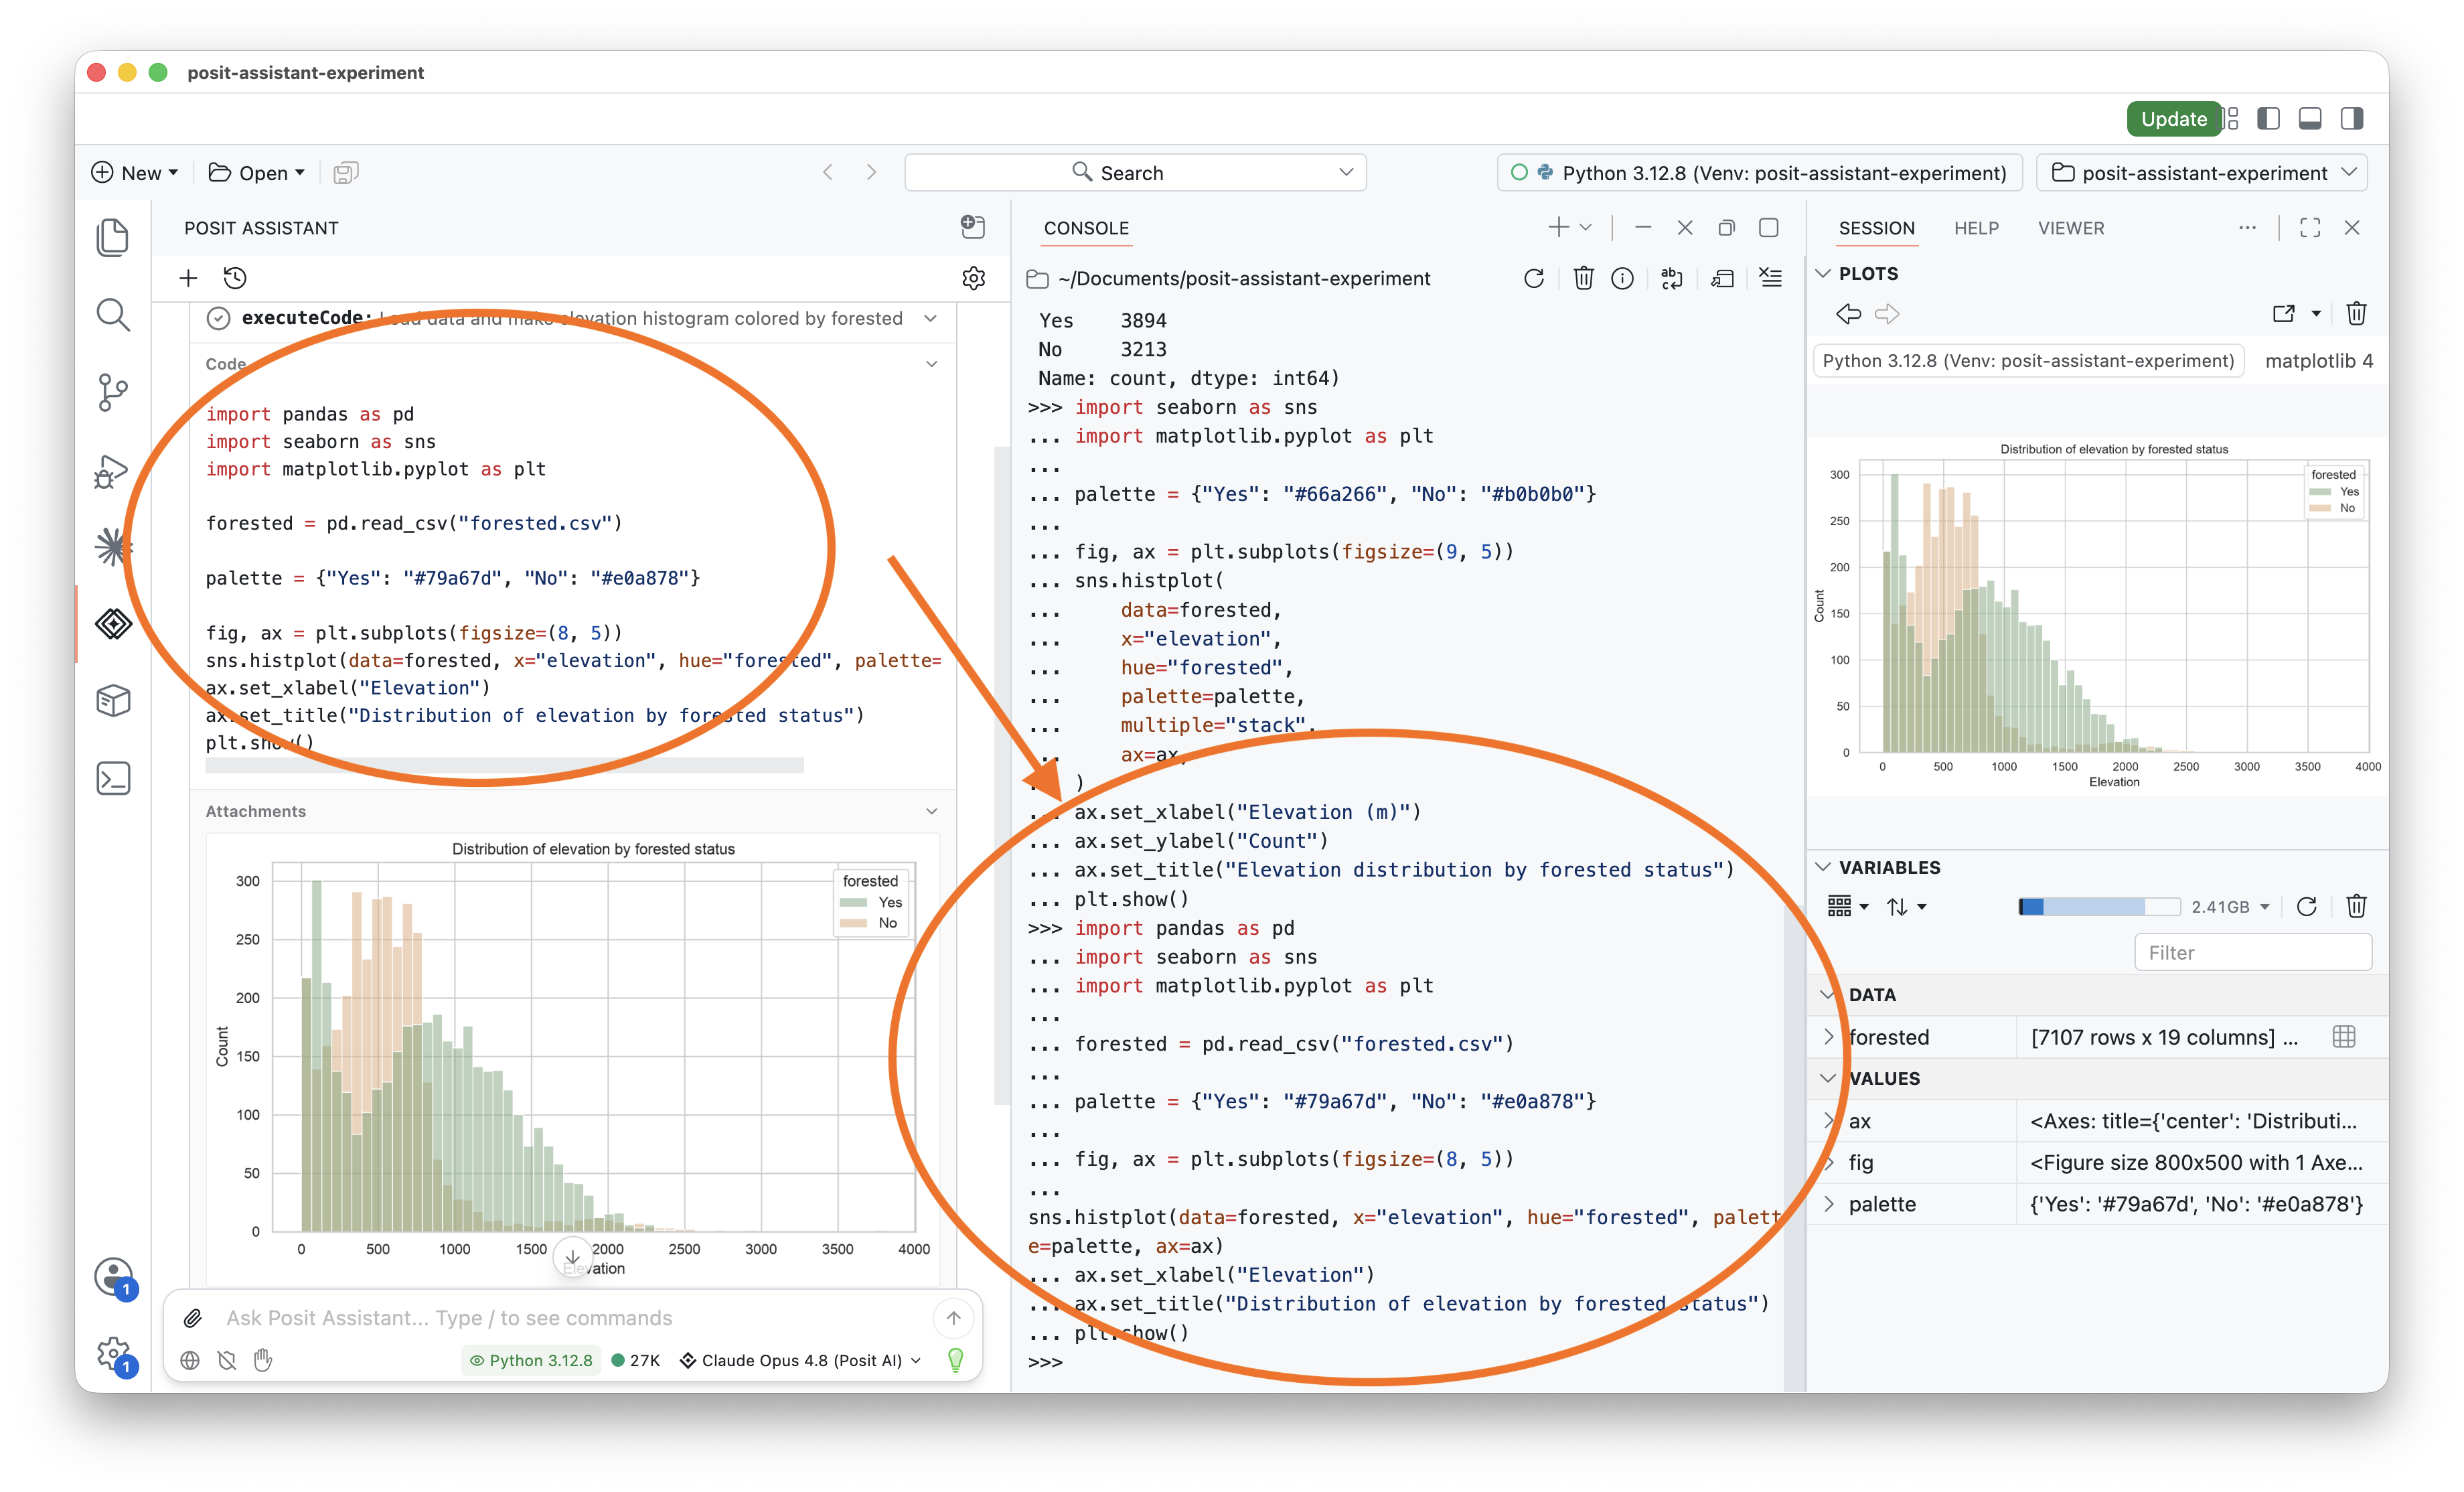Viewport: 2464px width, 1492px height.
Task: Start a new chat with plus icon
Action: coord(188,278)
